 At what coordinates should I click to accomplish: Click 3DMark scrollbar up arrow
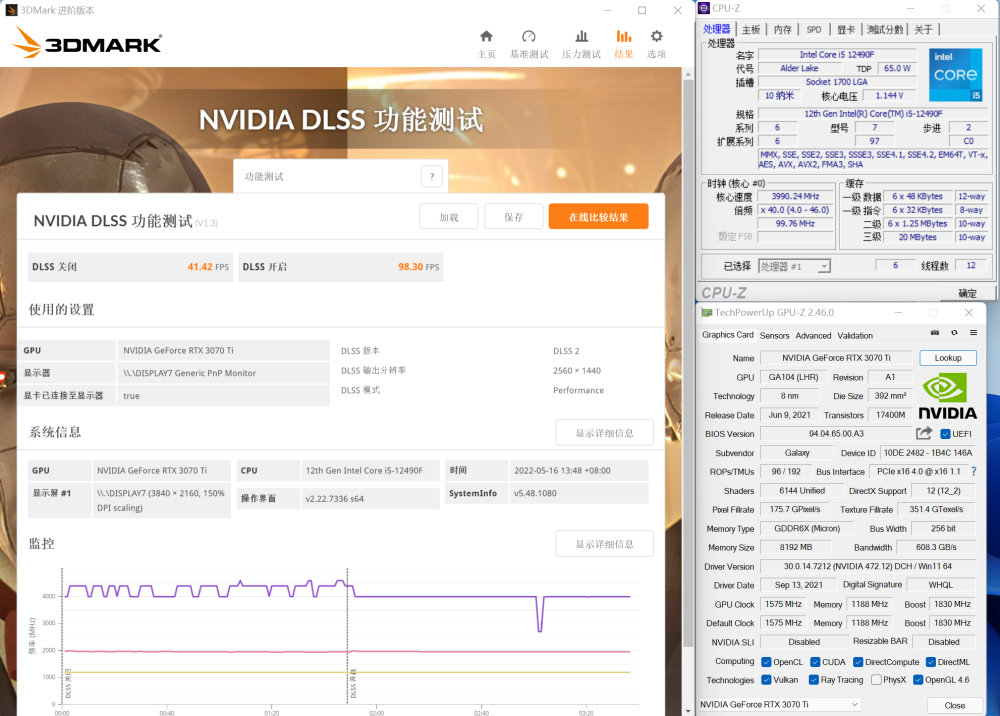(x=688, y=75)
